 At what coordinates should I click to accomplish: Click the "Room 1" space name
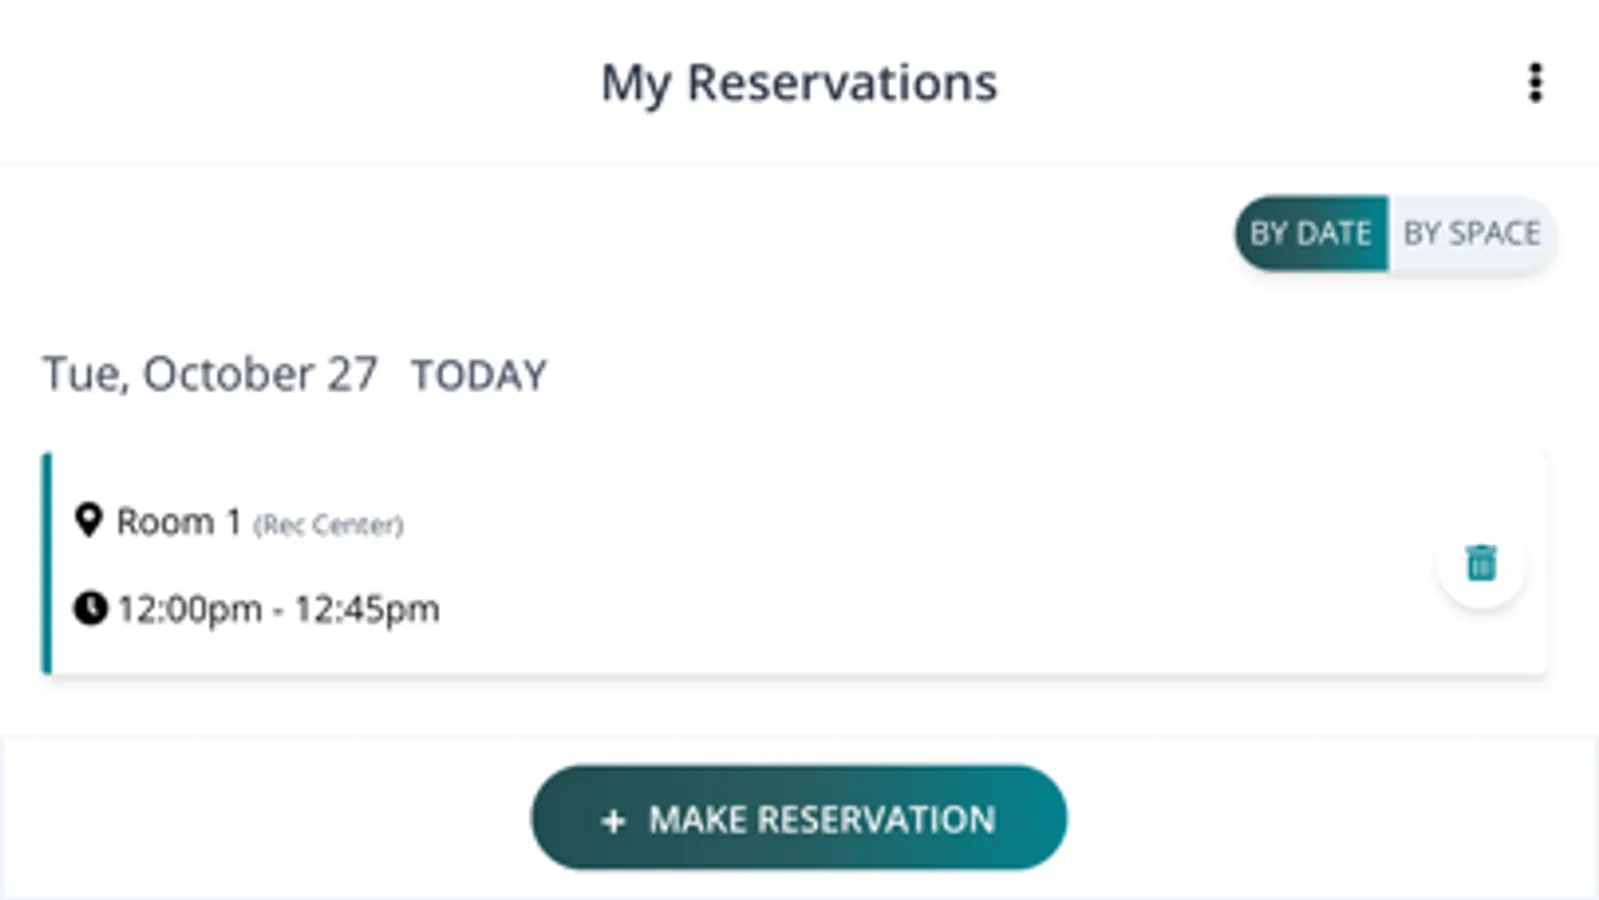179,522
